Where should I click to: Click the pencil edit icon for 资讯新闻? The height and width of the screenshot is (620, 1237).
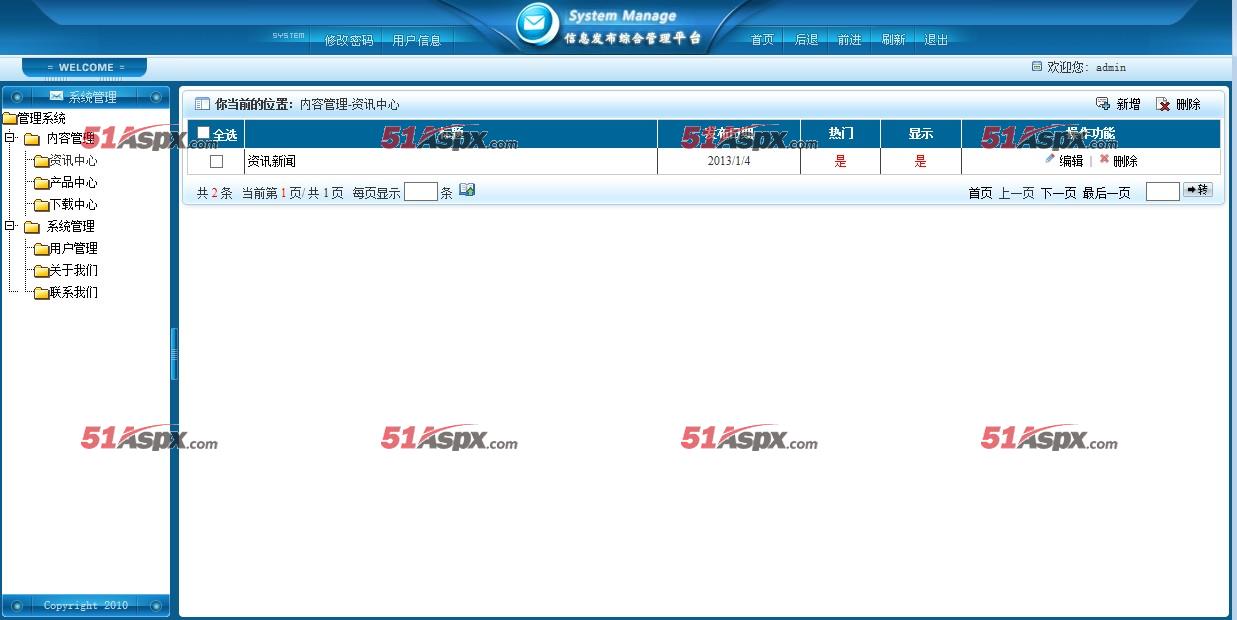coord(1050,159)
